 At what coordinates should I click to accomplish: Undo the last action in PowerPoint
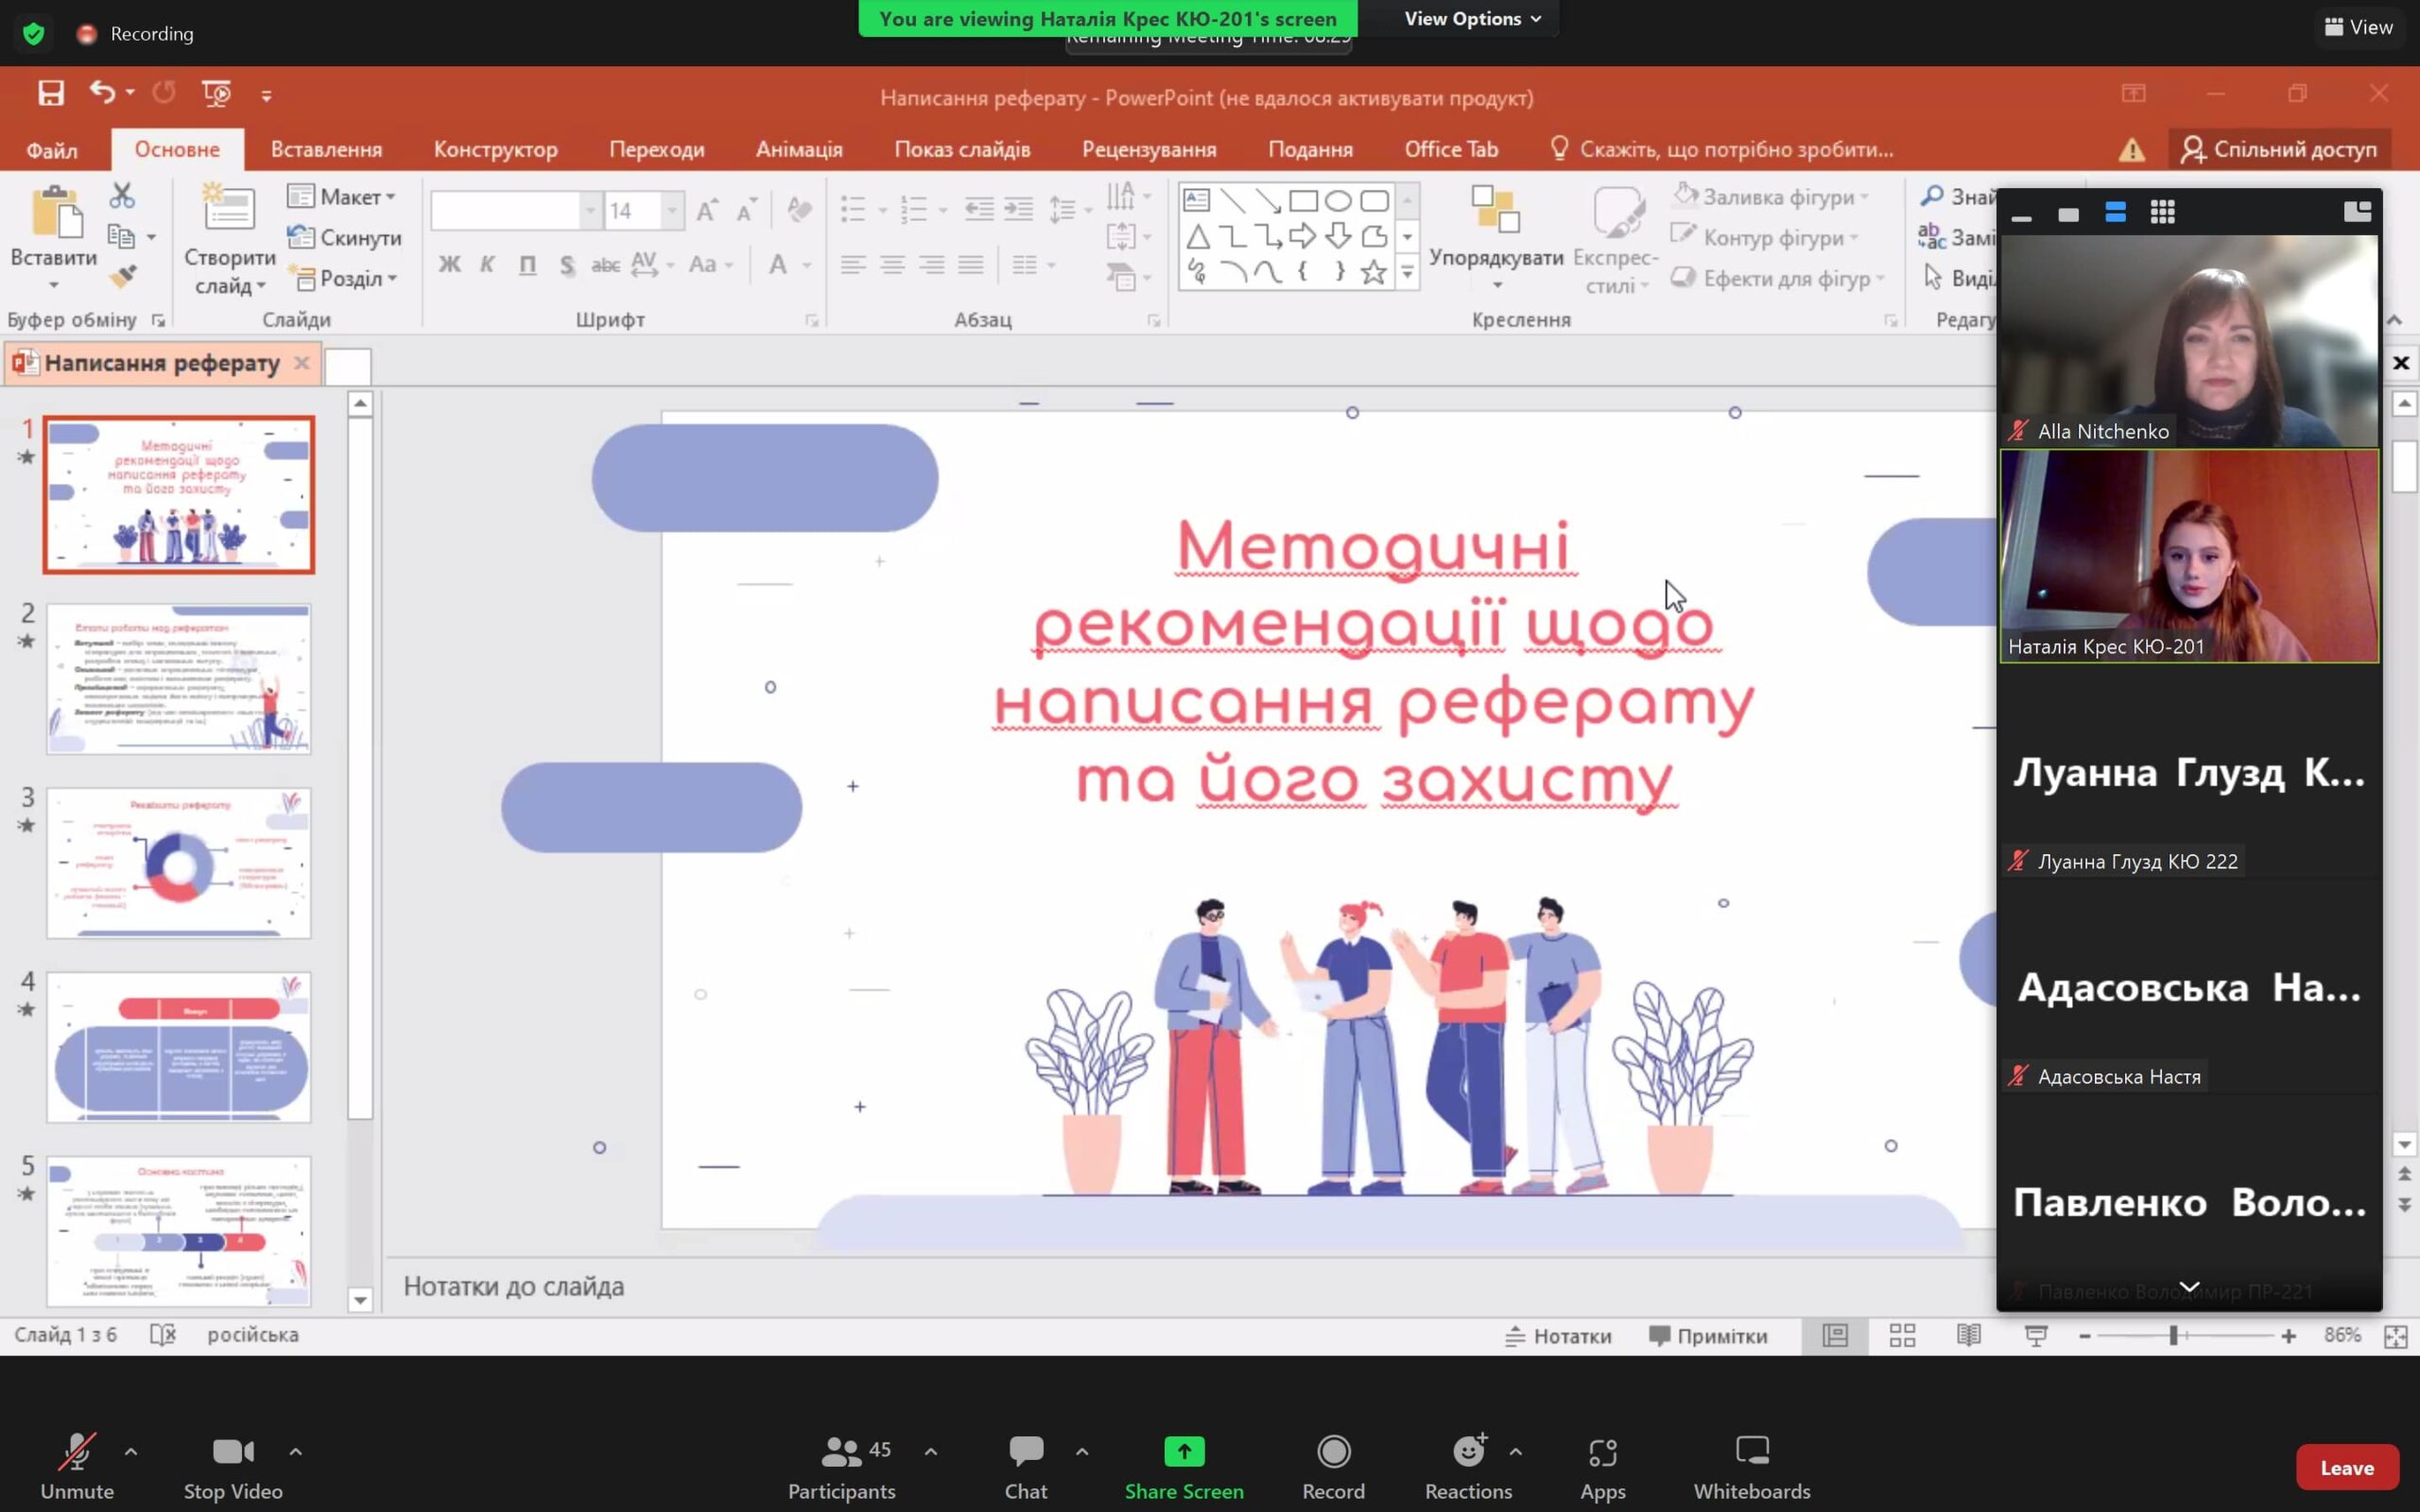(x=102, y=93)
